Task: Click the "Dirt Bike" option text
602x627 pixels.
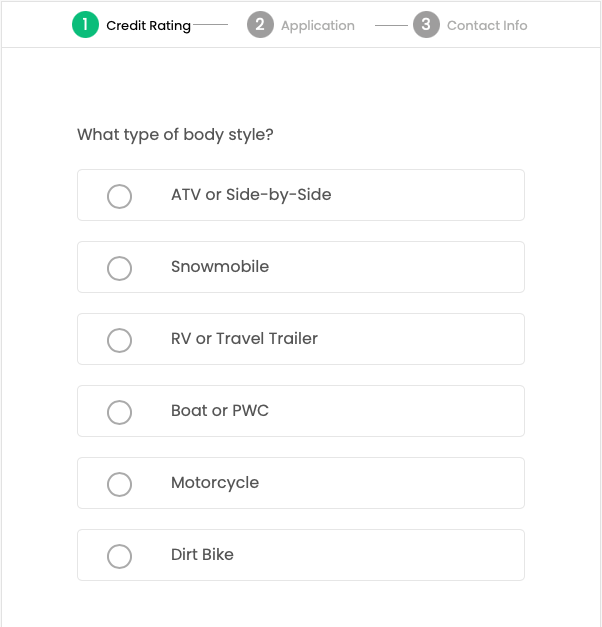Action: coord(202,555)
